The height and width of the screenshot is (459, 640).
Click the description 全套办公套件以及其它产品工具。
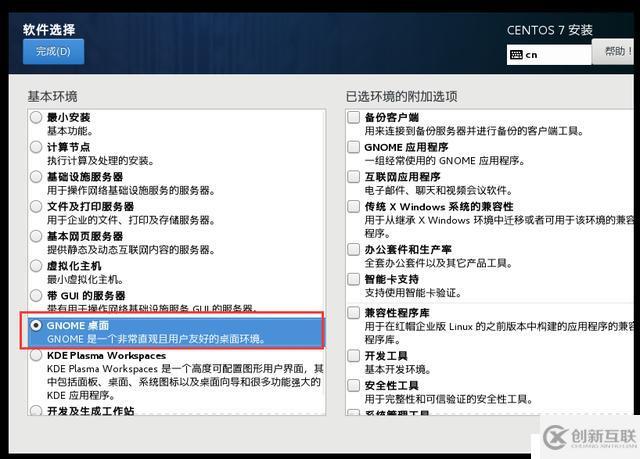(x=439, y=263)
